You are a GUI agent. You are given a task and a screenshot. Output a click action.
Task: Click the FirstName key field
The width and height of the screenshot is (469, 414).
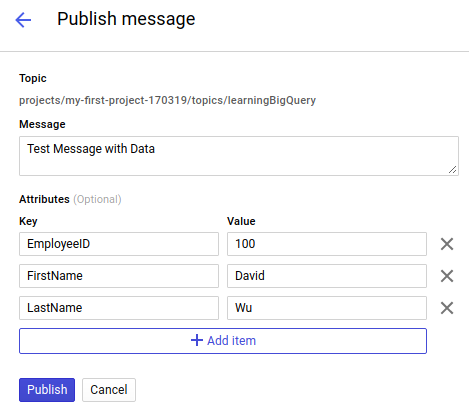(119, 276)
